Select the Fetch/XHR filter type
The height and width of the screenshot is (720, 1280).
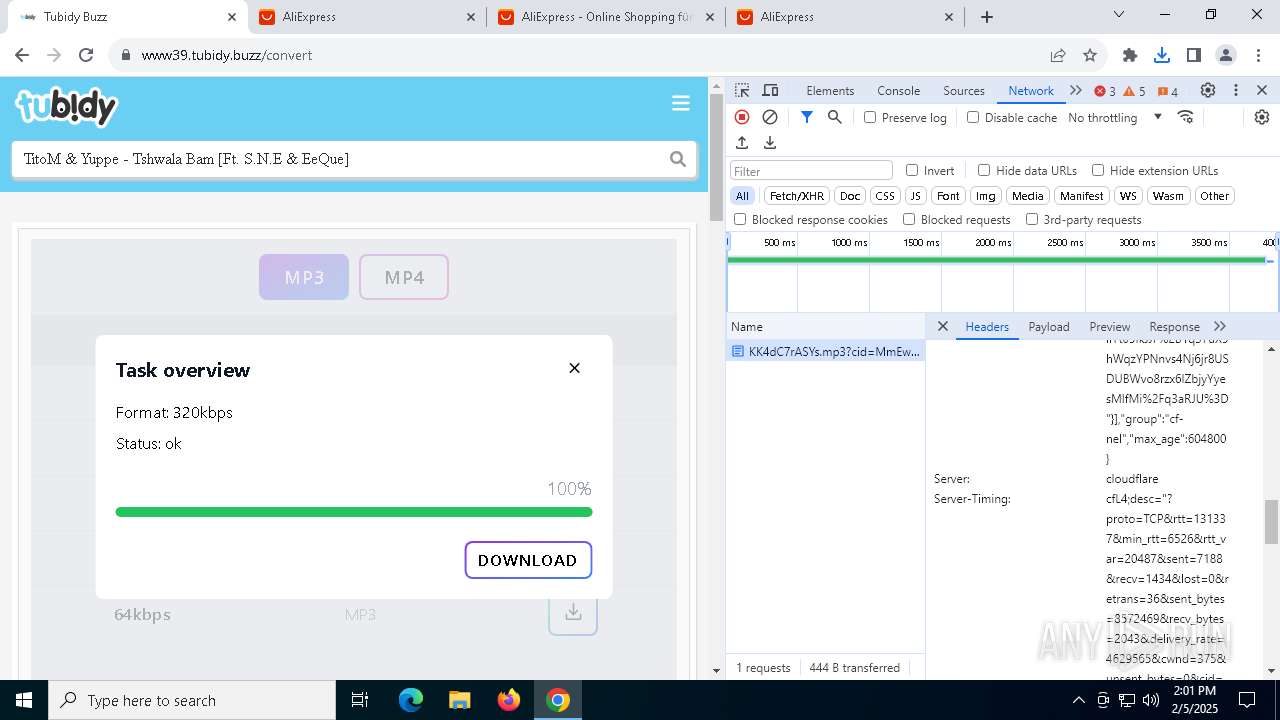[797, 196]
